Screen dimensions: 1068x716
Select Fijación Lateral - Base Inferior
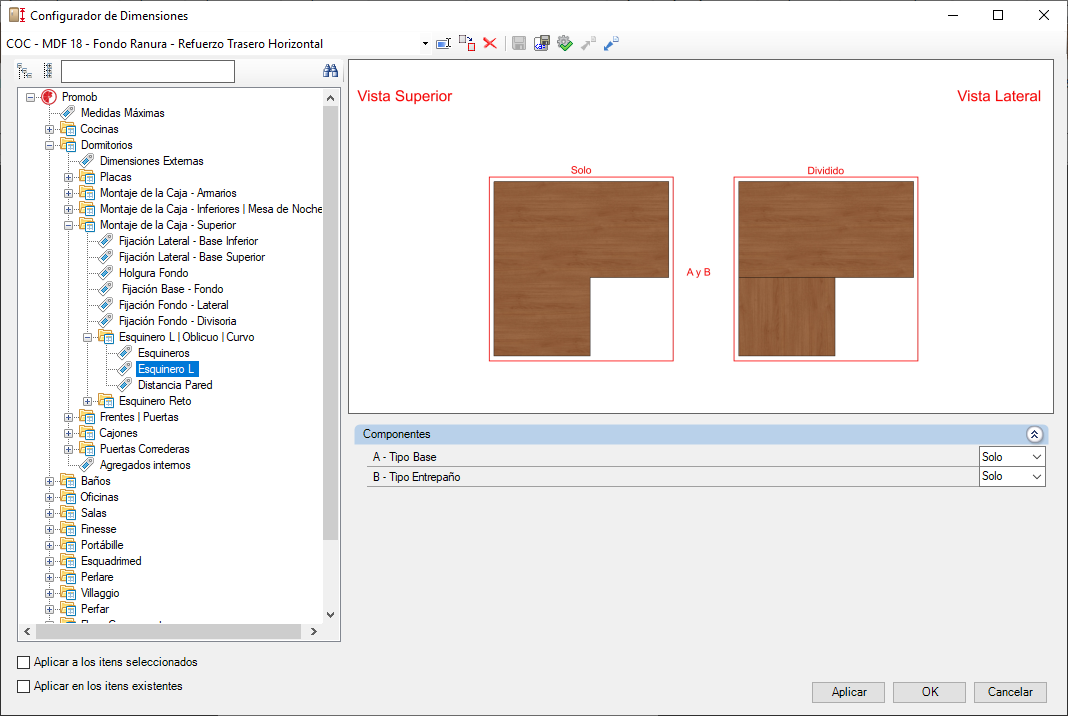coord(188,241)
